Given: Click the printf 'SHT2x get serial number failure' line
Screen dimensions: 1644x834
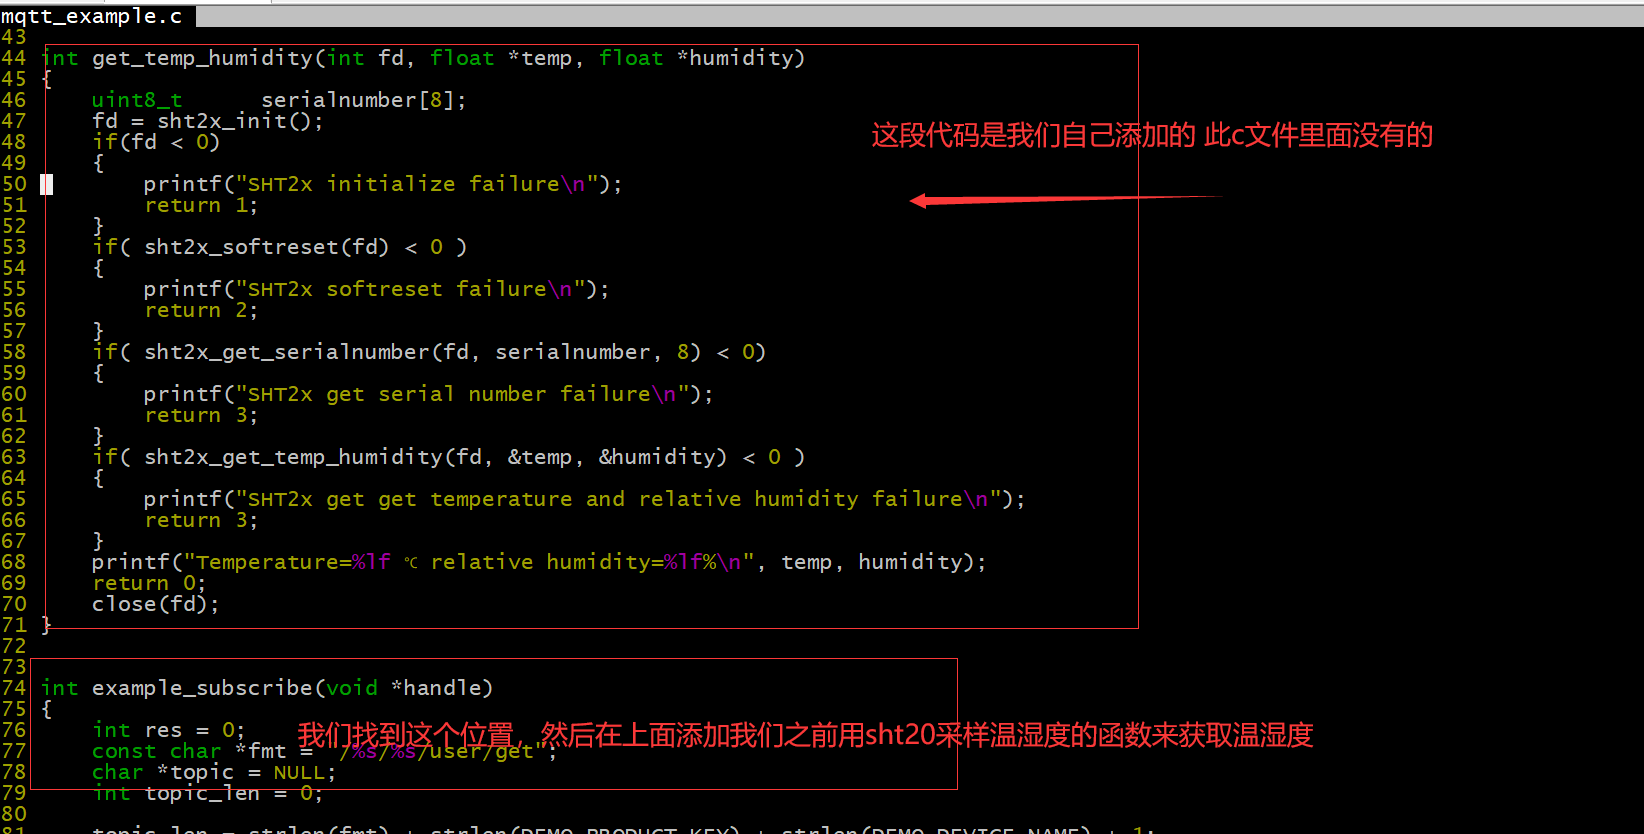Looking at the screenshot, I should point(428,394).
